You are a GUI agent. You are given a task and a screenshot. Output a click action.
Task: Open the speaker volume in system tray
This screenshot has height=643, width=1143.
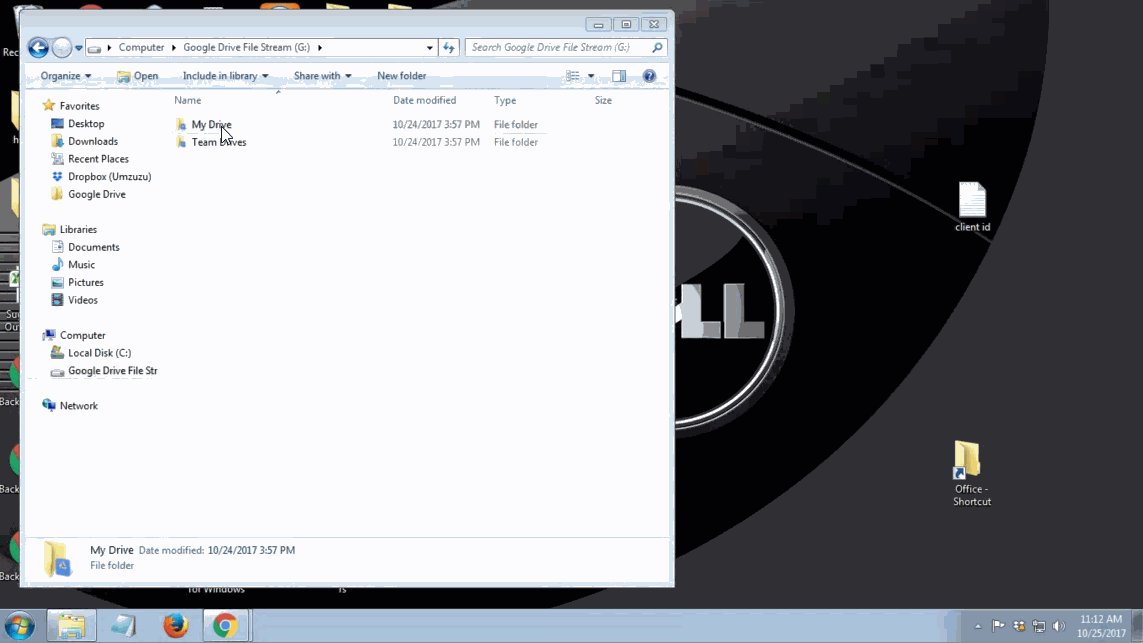1059,625
